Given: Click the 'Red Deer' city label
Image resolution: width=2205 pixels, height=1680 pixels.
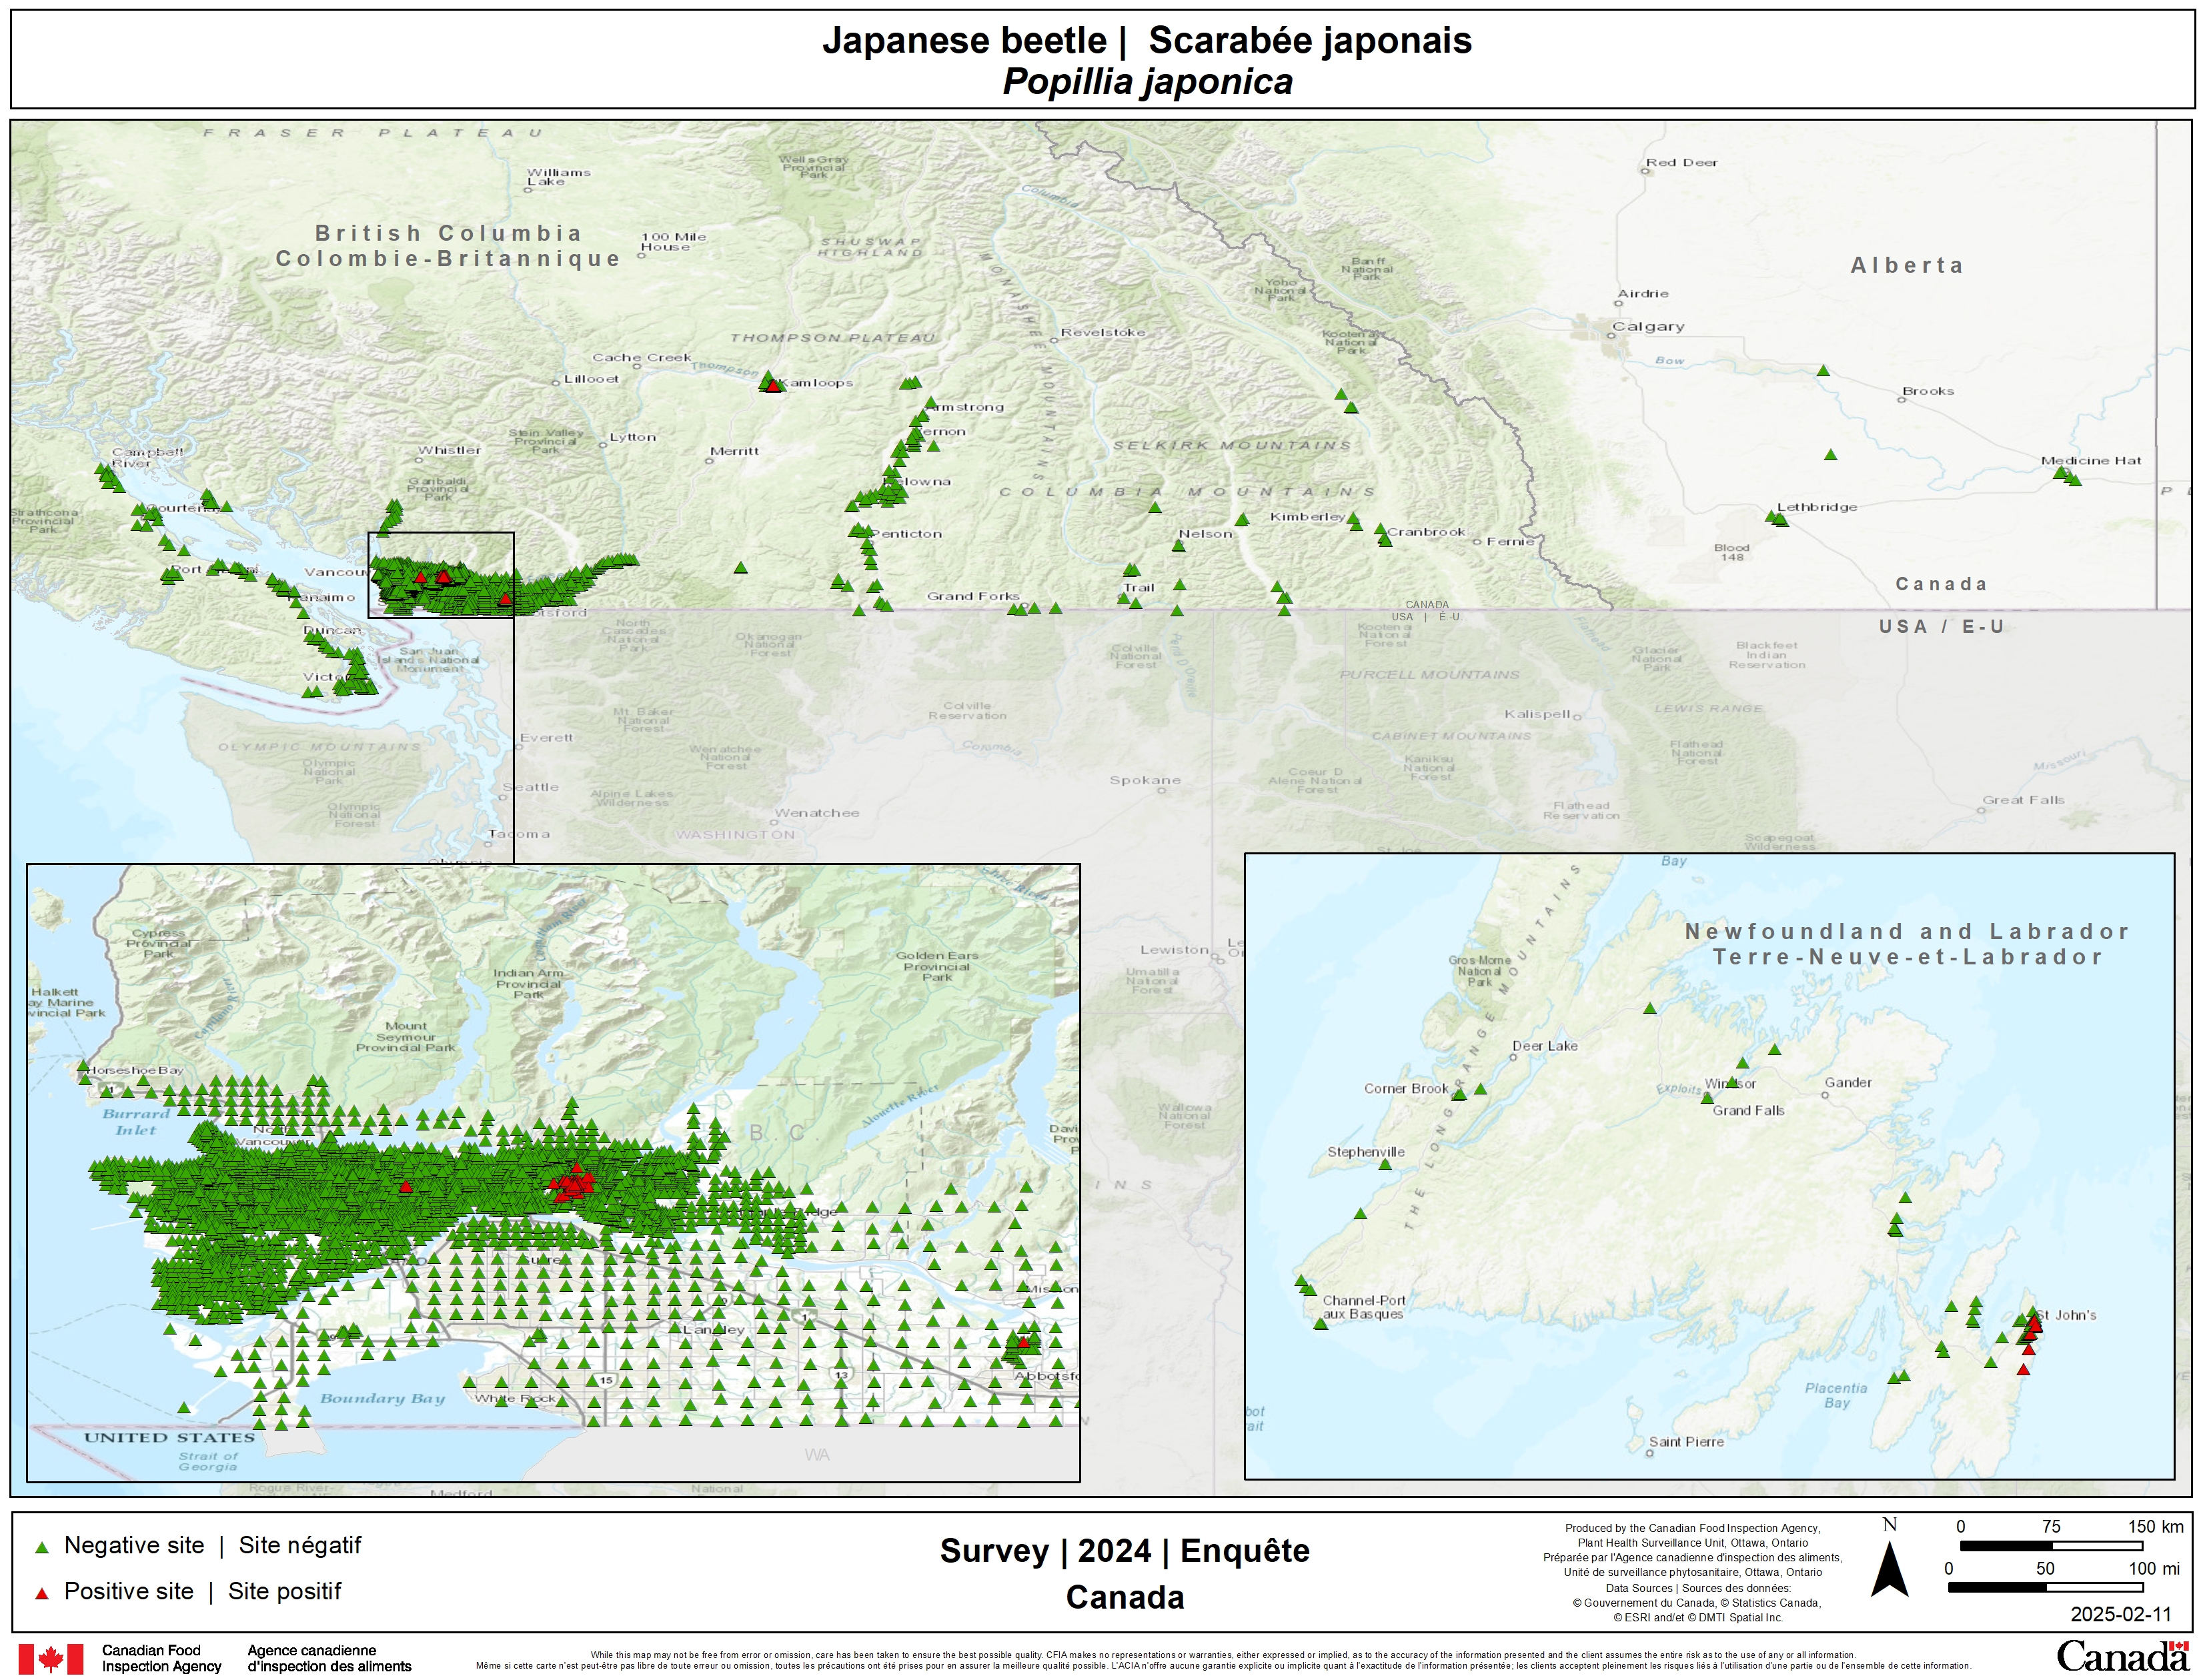Looking at the screenshot, I should point(1682,162).
